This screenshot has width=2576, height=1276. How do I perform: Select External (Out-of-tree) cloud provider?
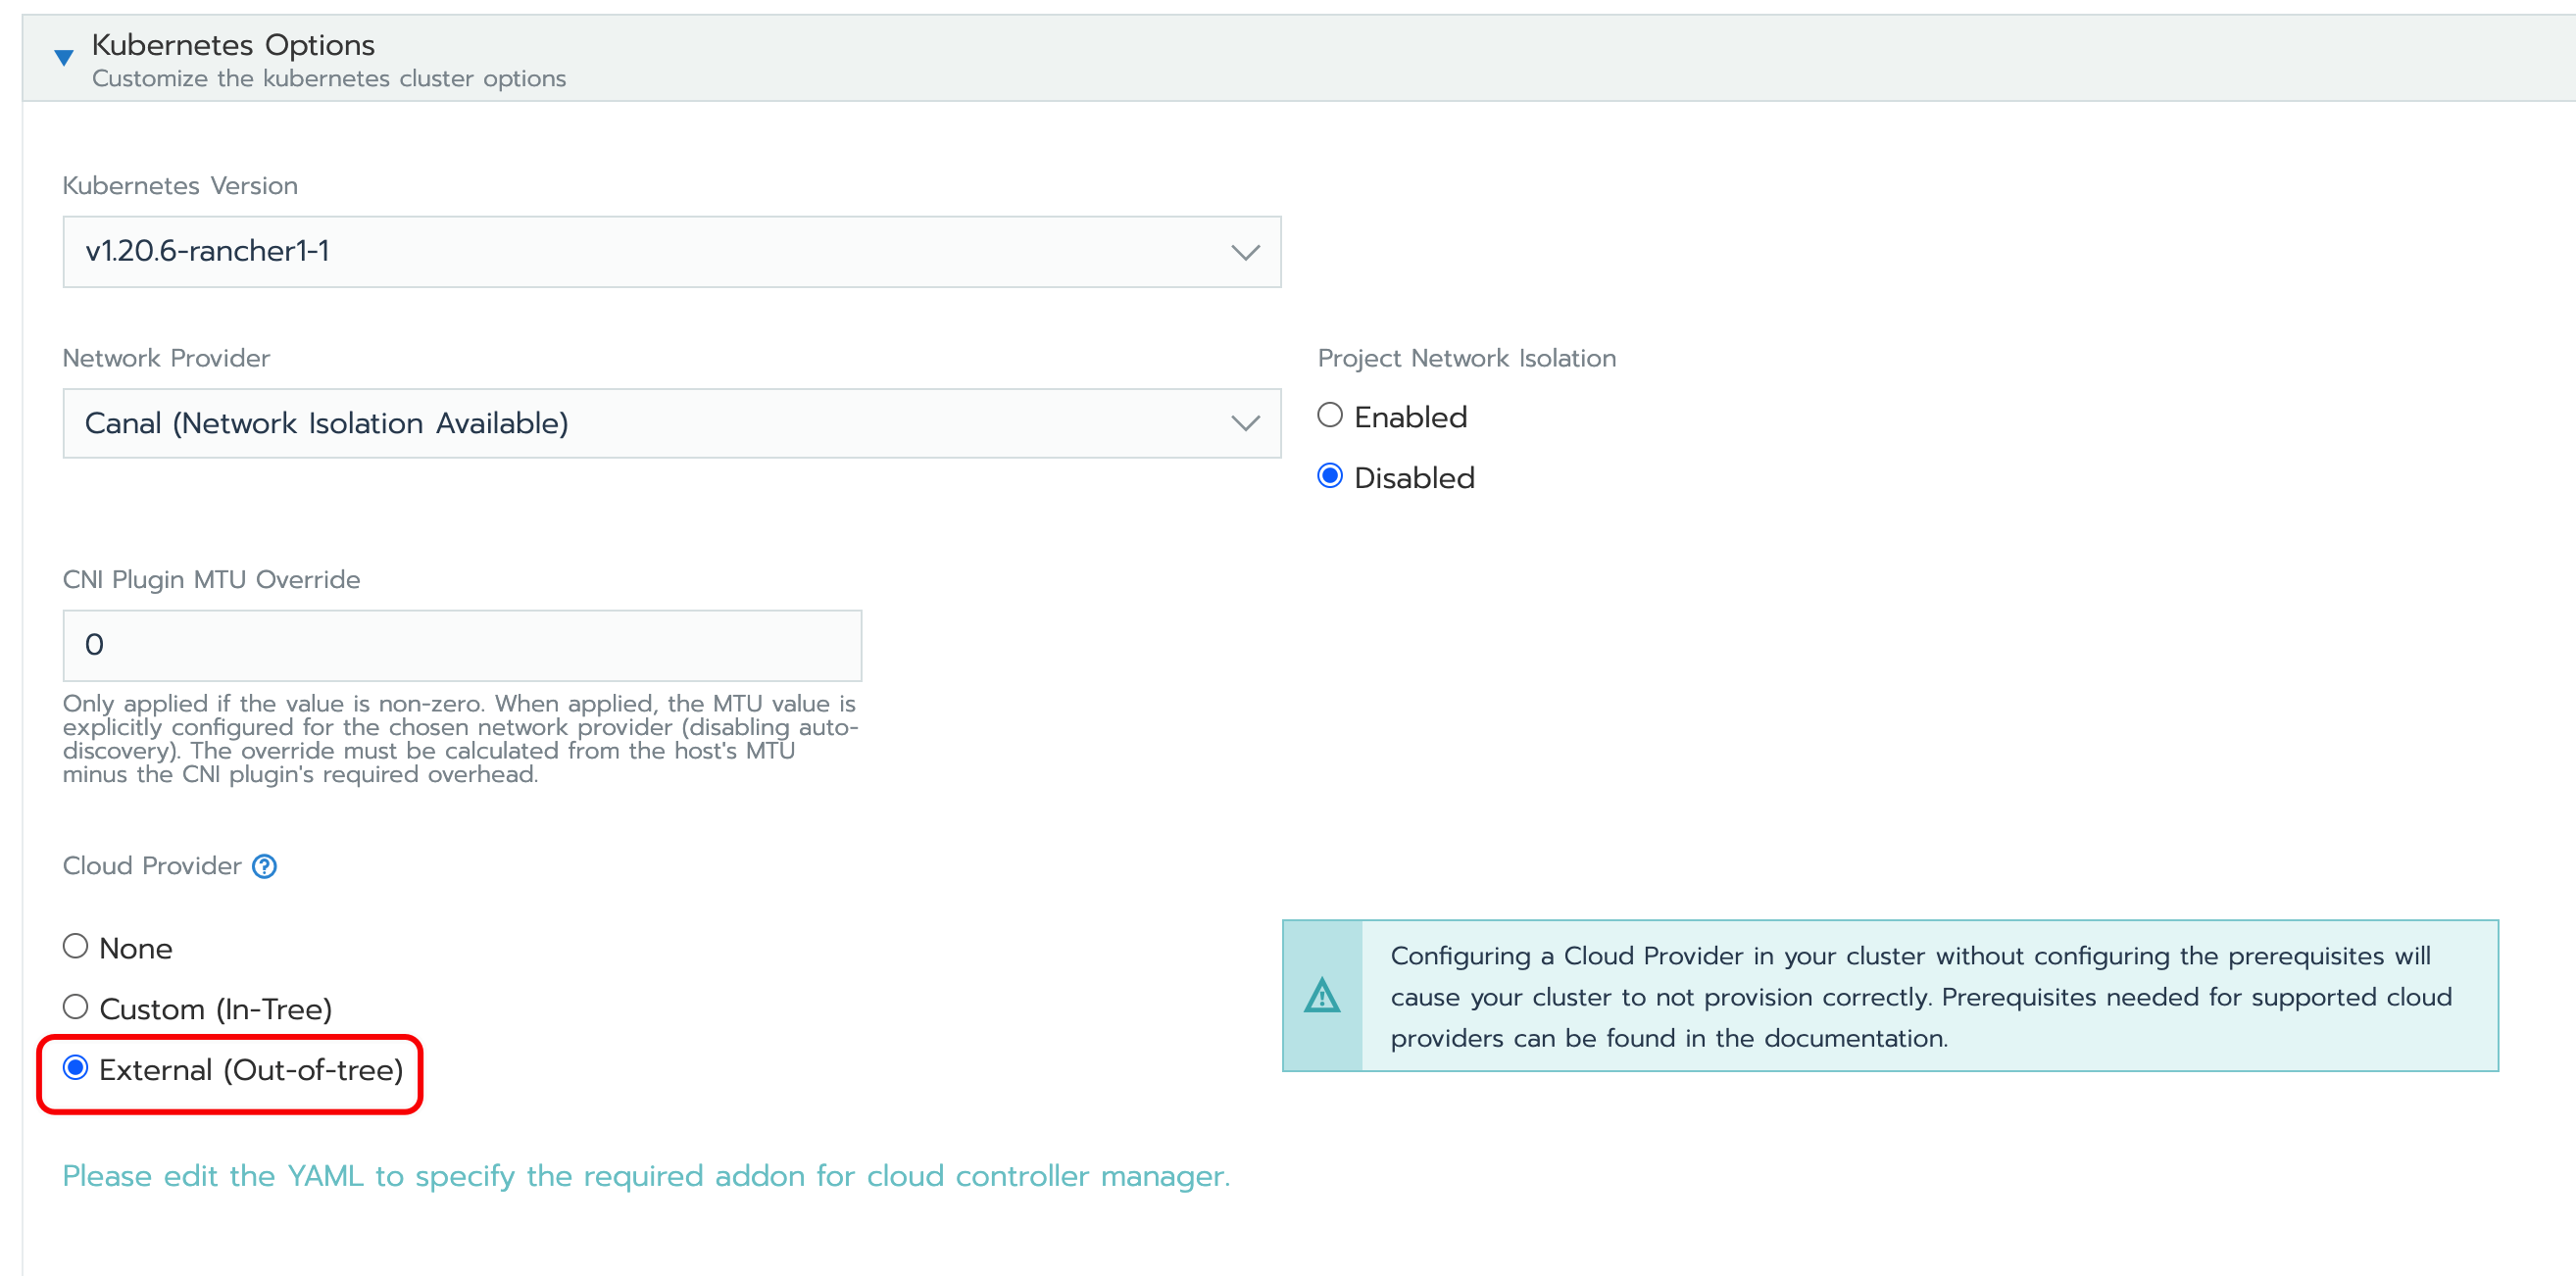pyautogui.click(x=76, y=1068)
